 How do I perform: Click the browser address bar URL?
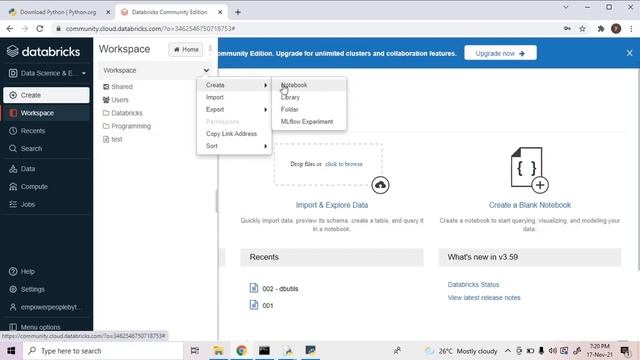coord(150,29)
